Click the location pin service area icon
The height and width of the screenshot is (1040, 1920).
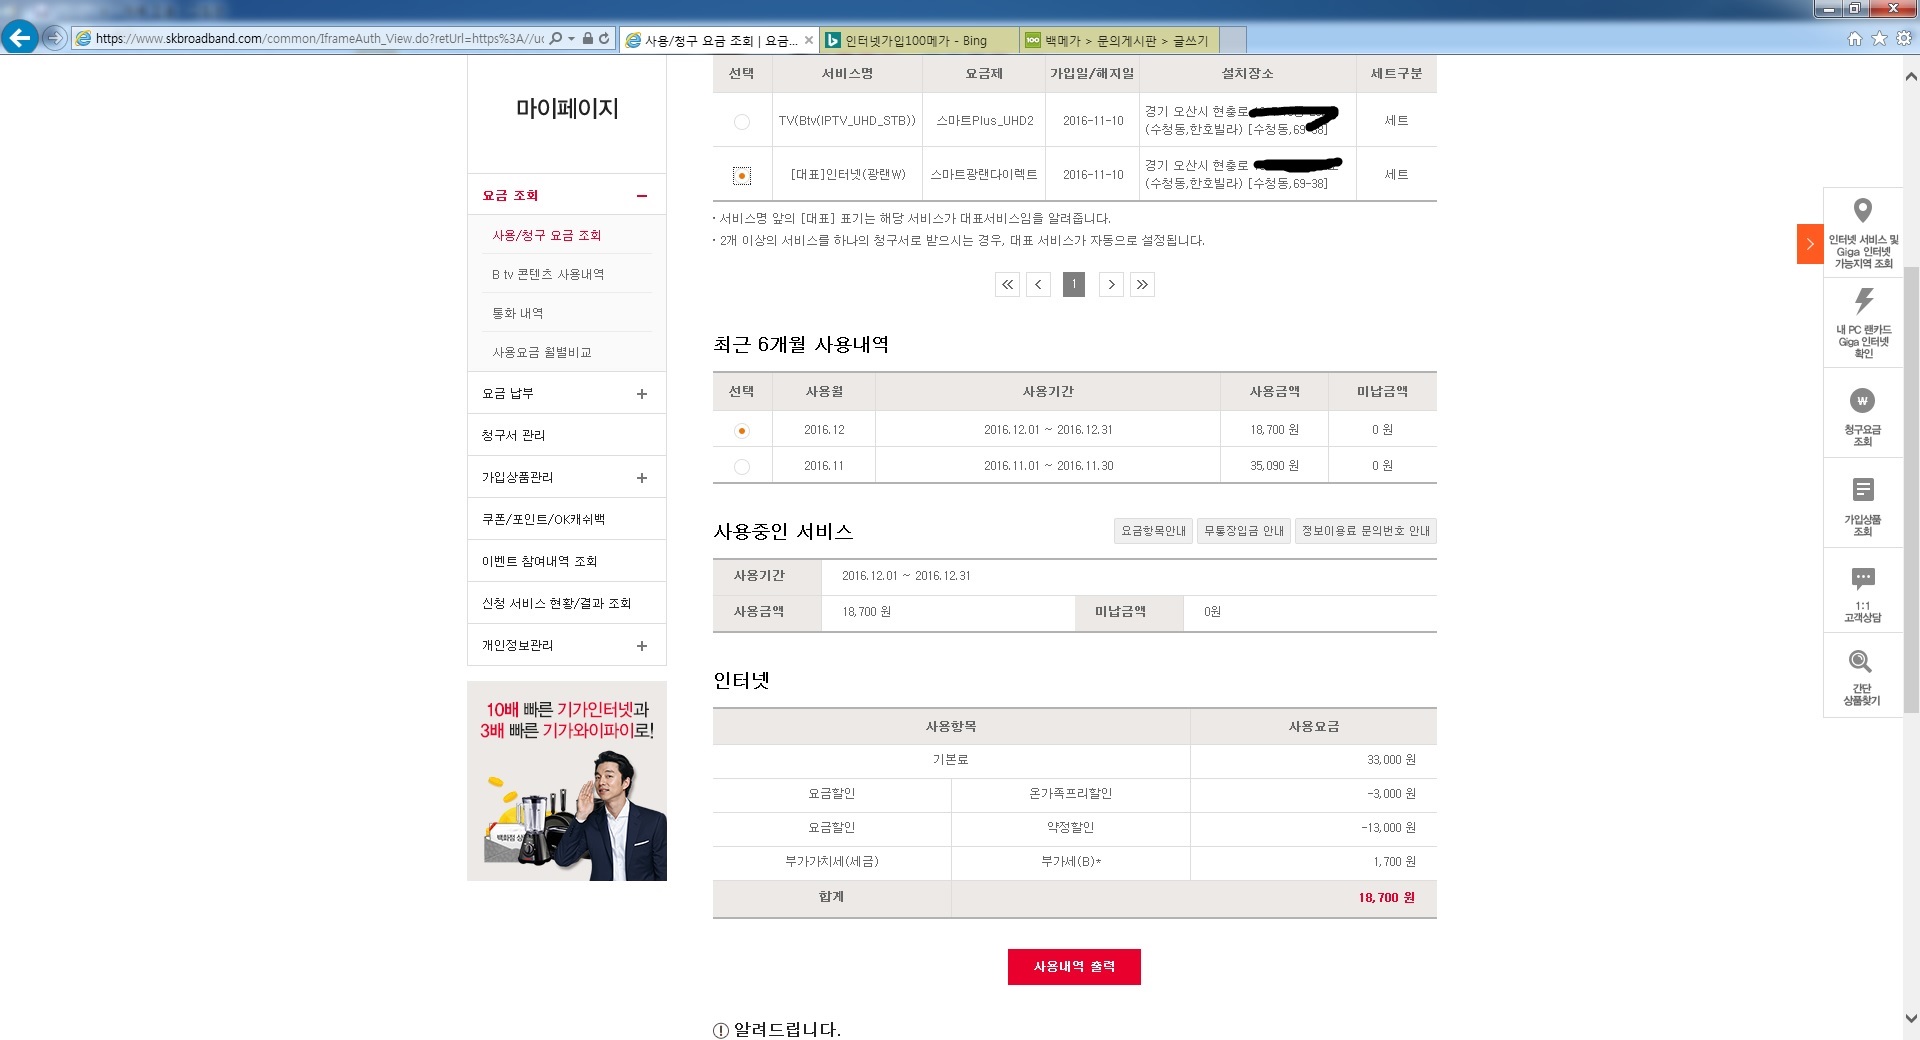1862,211
